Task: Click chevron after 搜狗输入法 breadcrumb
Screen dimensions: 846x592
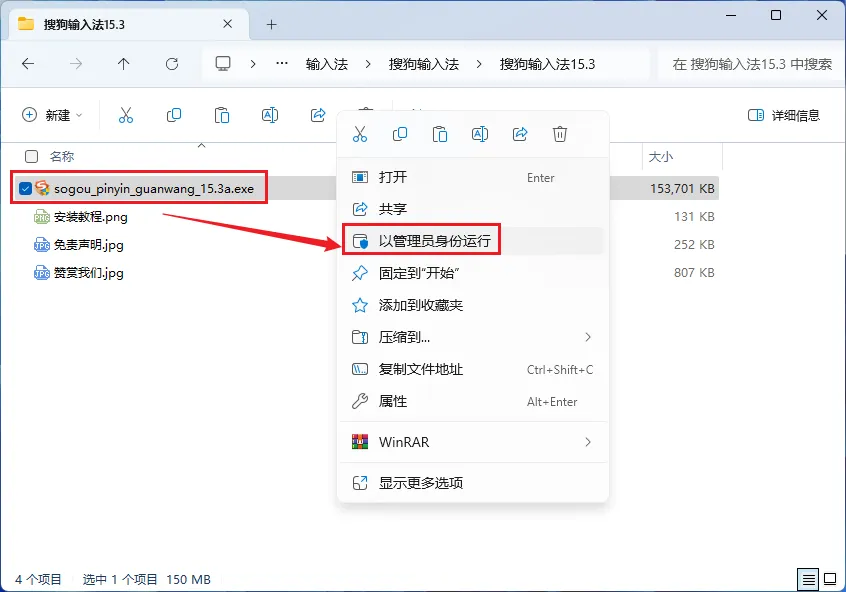Action: pyautogui.click(x=479, y=64)
